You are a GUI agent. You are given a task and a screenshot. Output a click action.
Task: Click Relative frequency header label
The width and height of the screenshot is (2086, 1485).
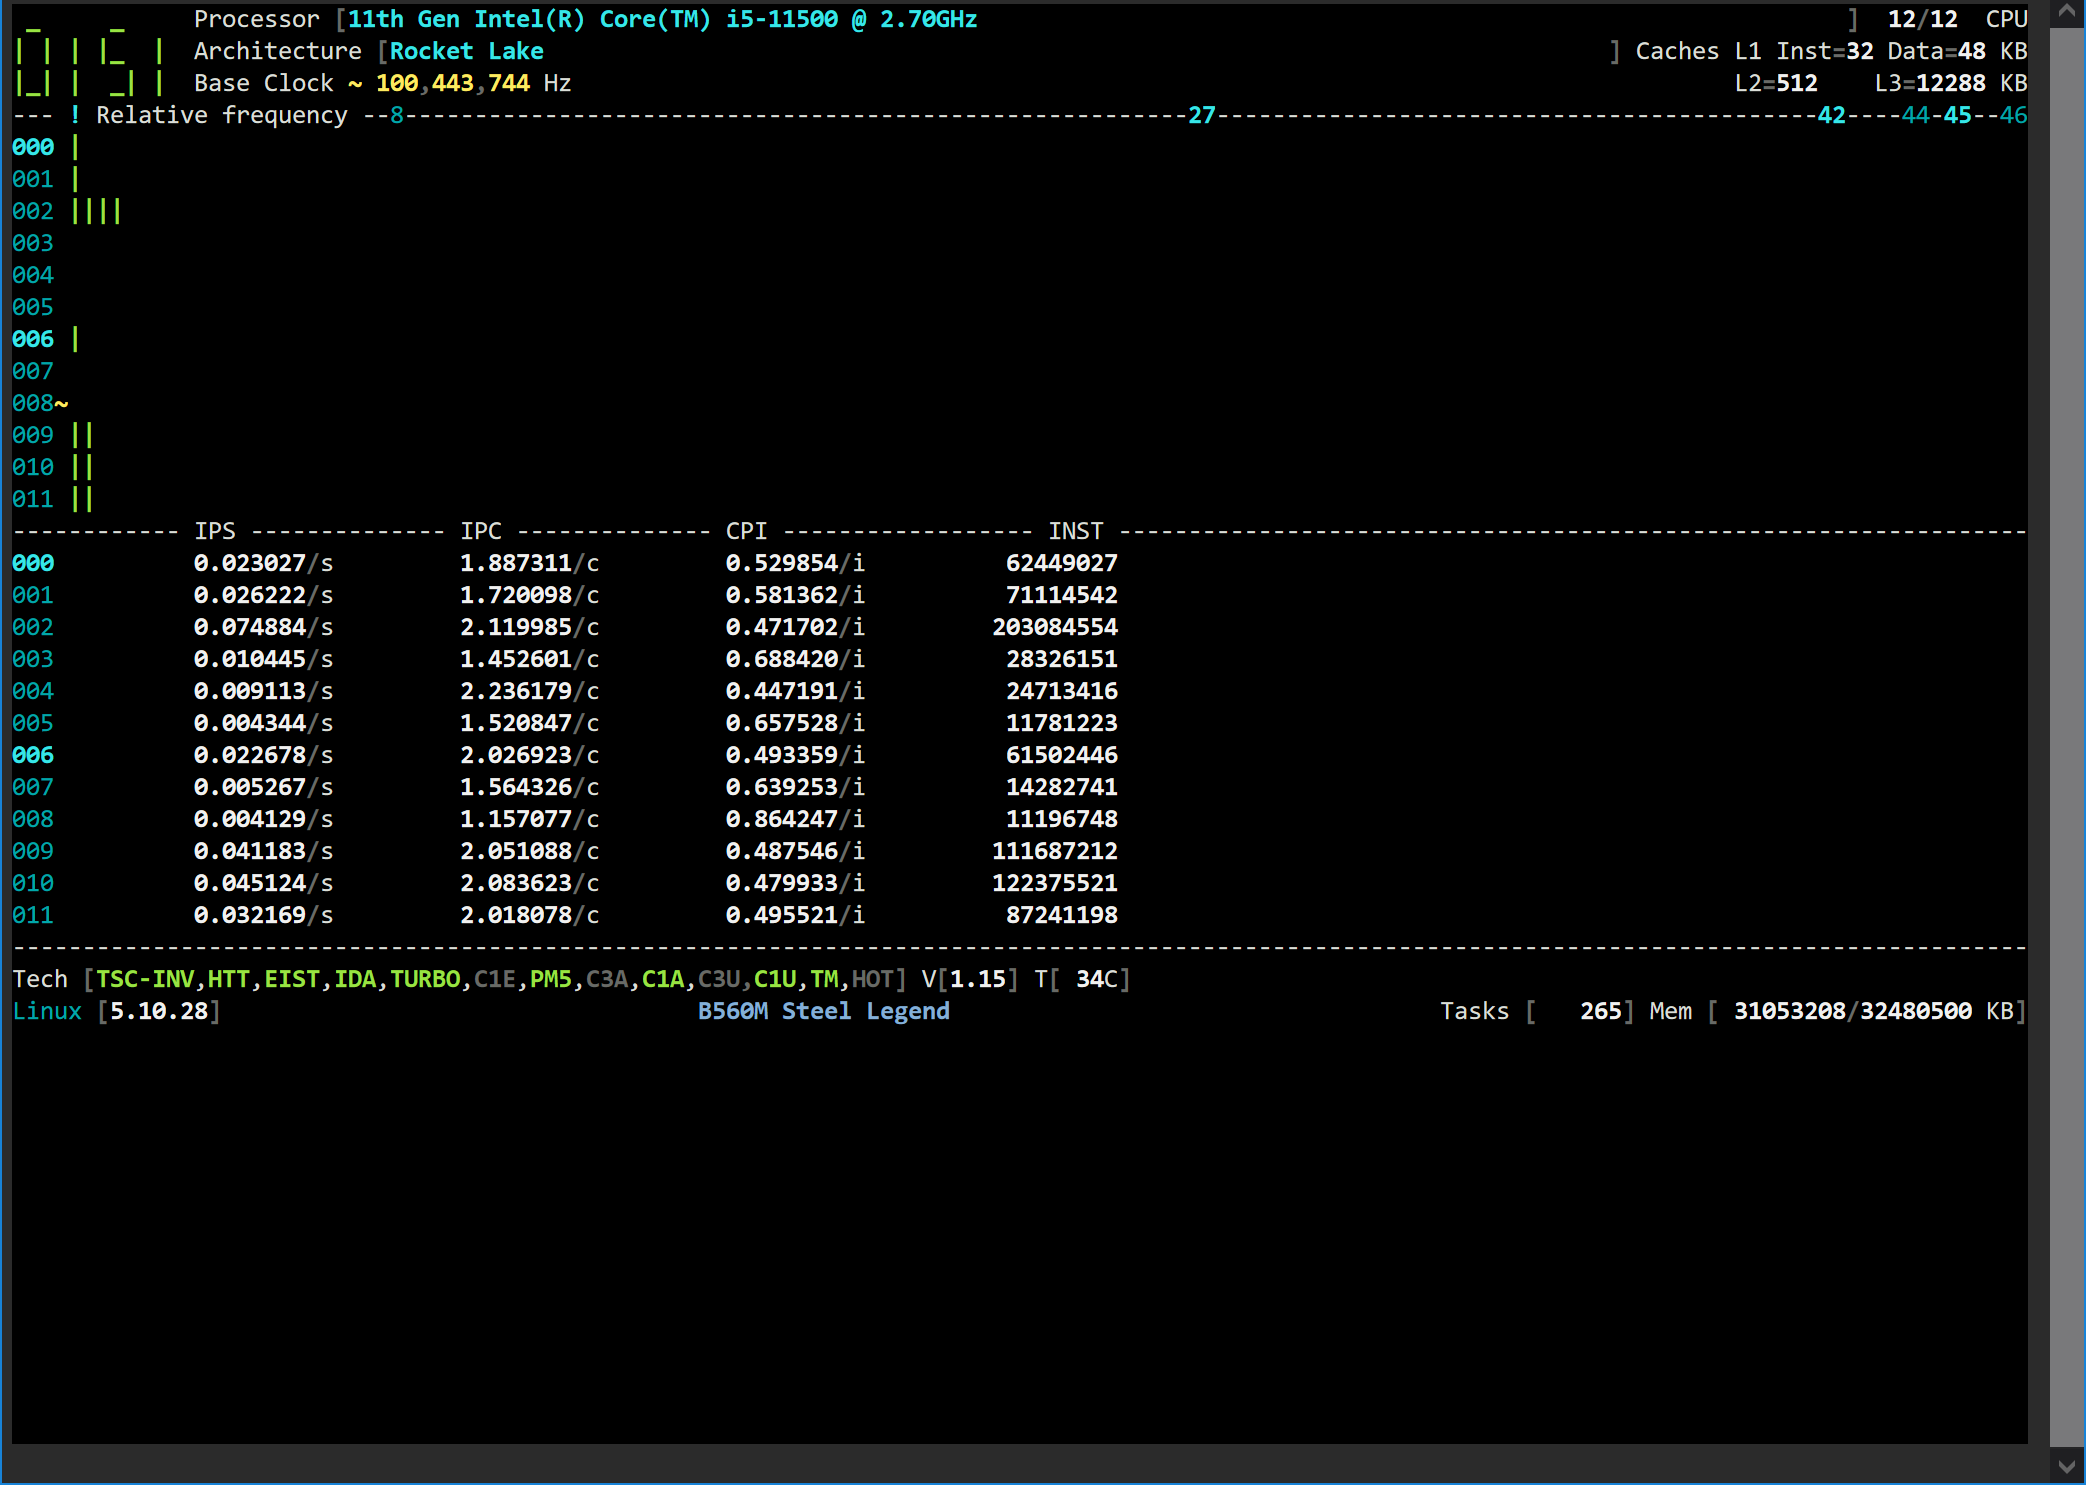(221, 115)
